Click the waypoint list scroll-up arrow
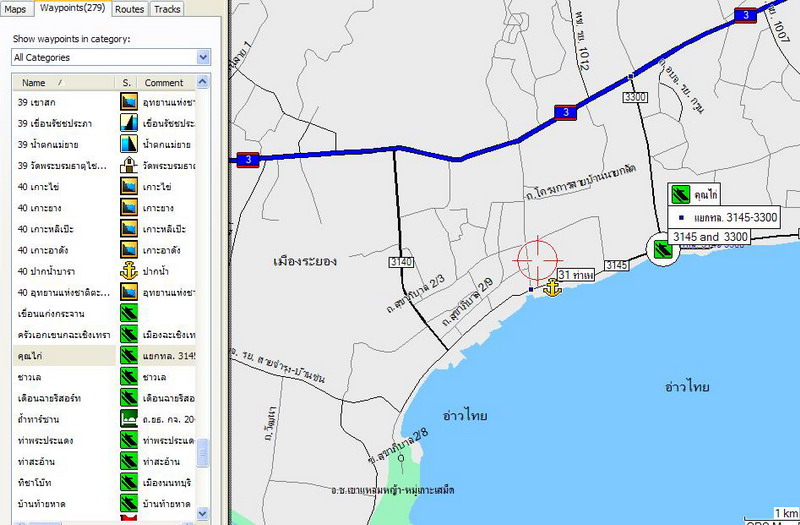The height and width of the screenshot is (525, 800). point(203,82)
